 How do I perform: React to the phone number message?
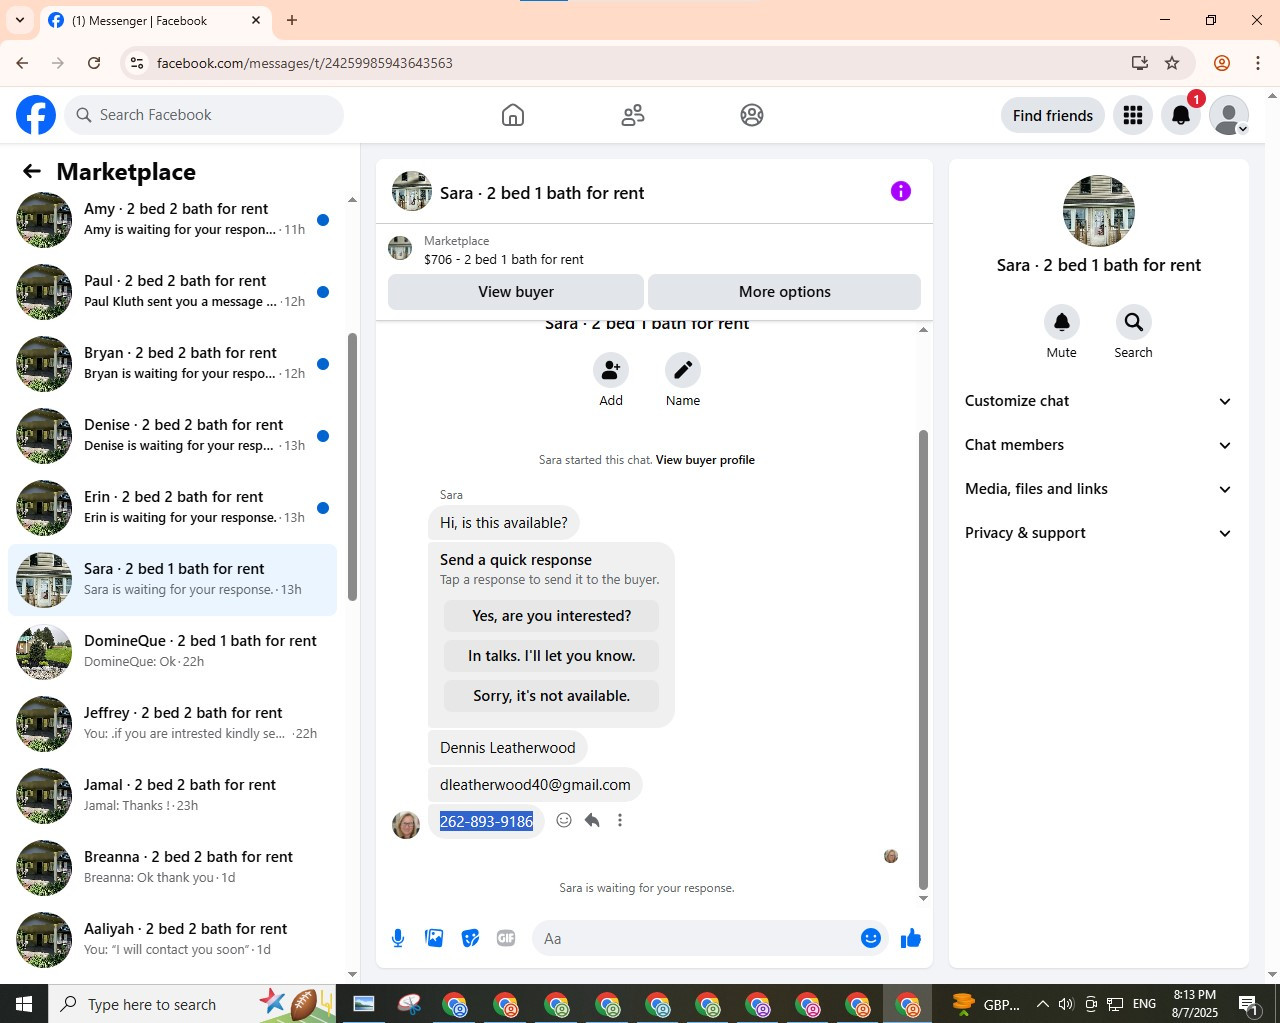564,820
